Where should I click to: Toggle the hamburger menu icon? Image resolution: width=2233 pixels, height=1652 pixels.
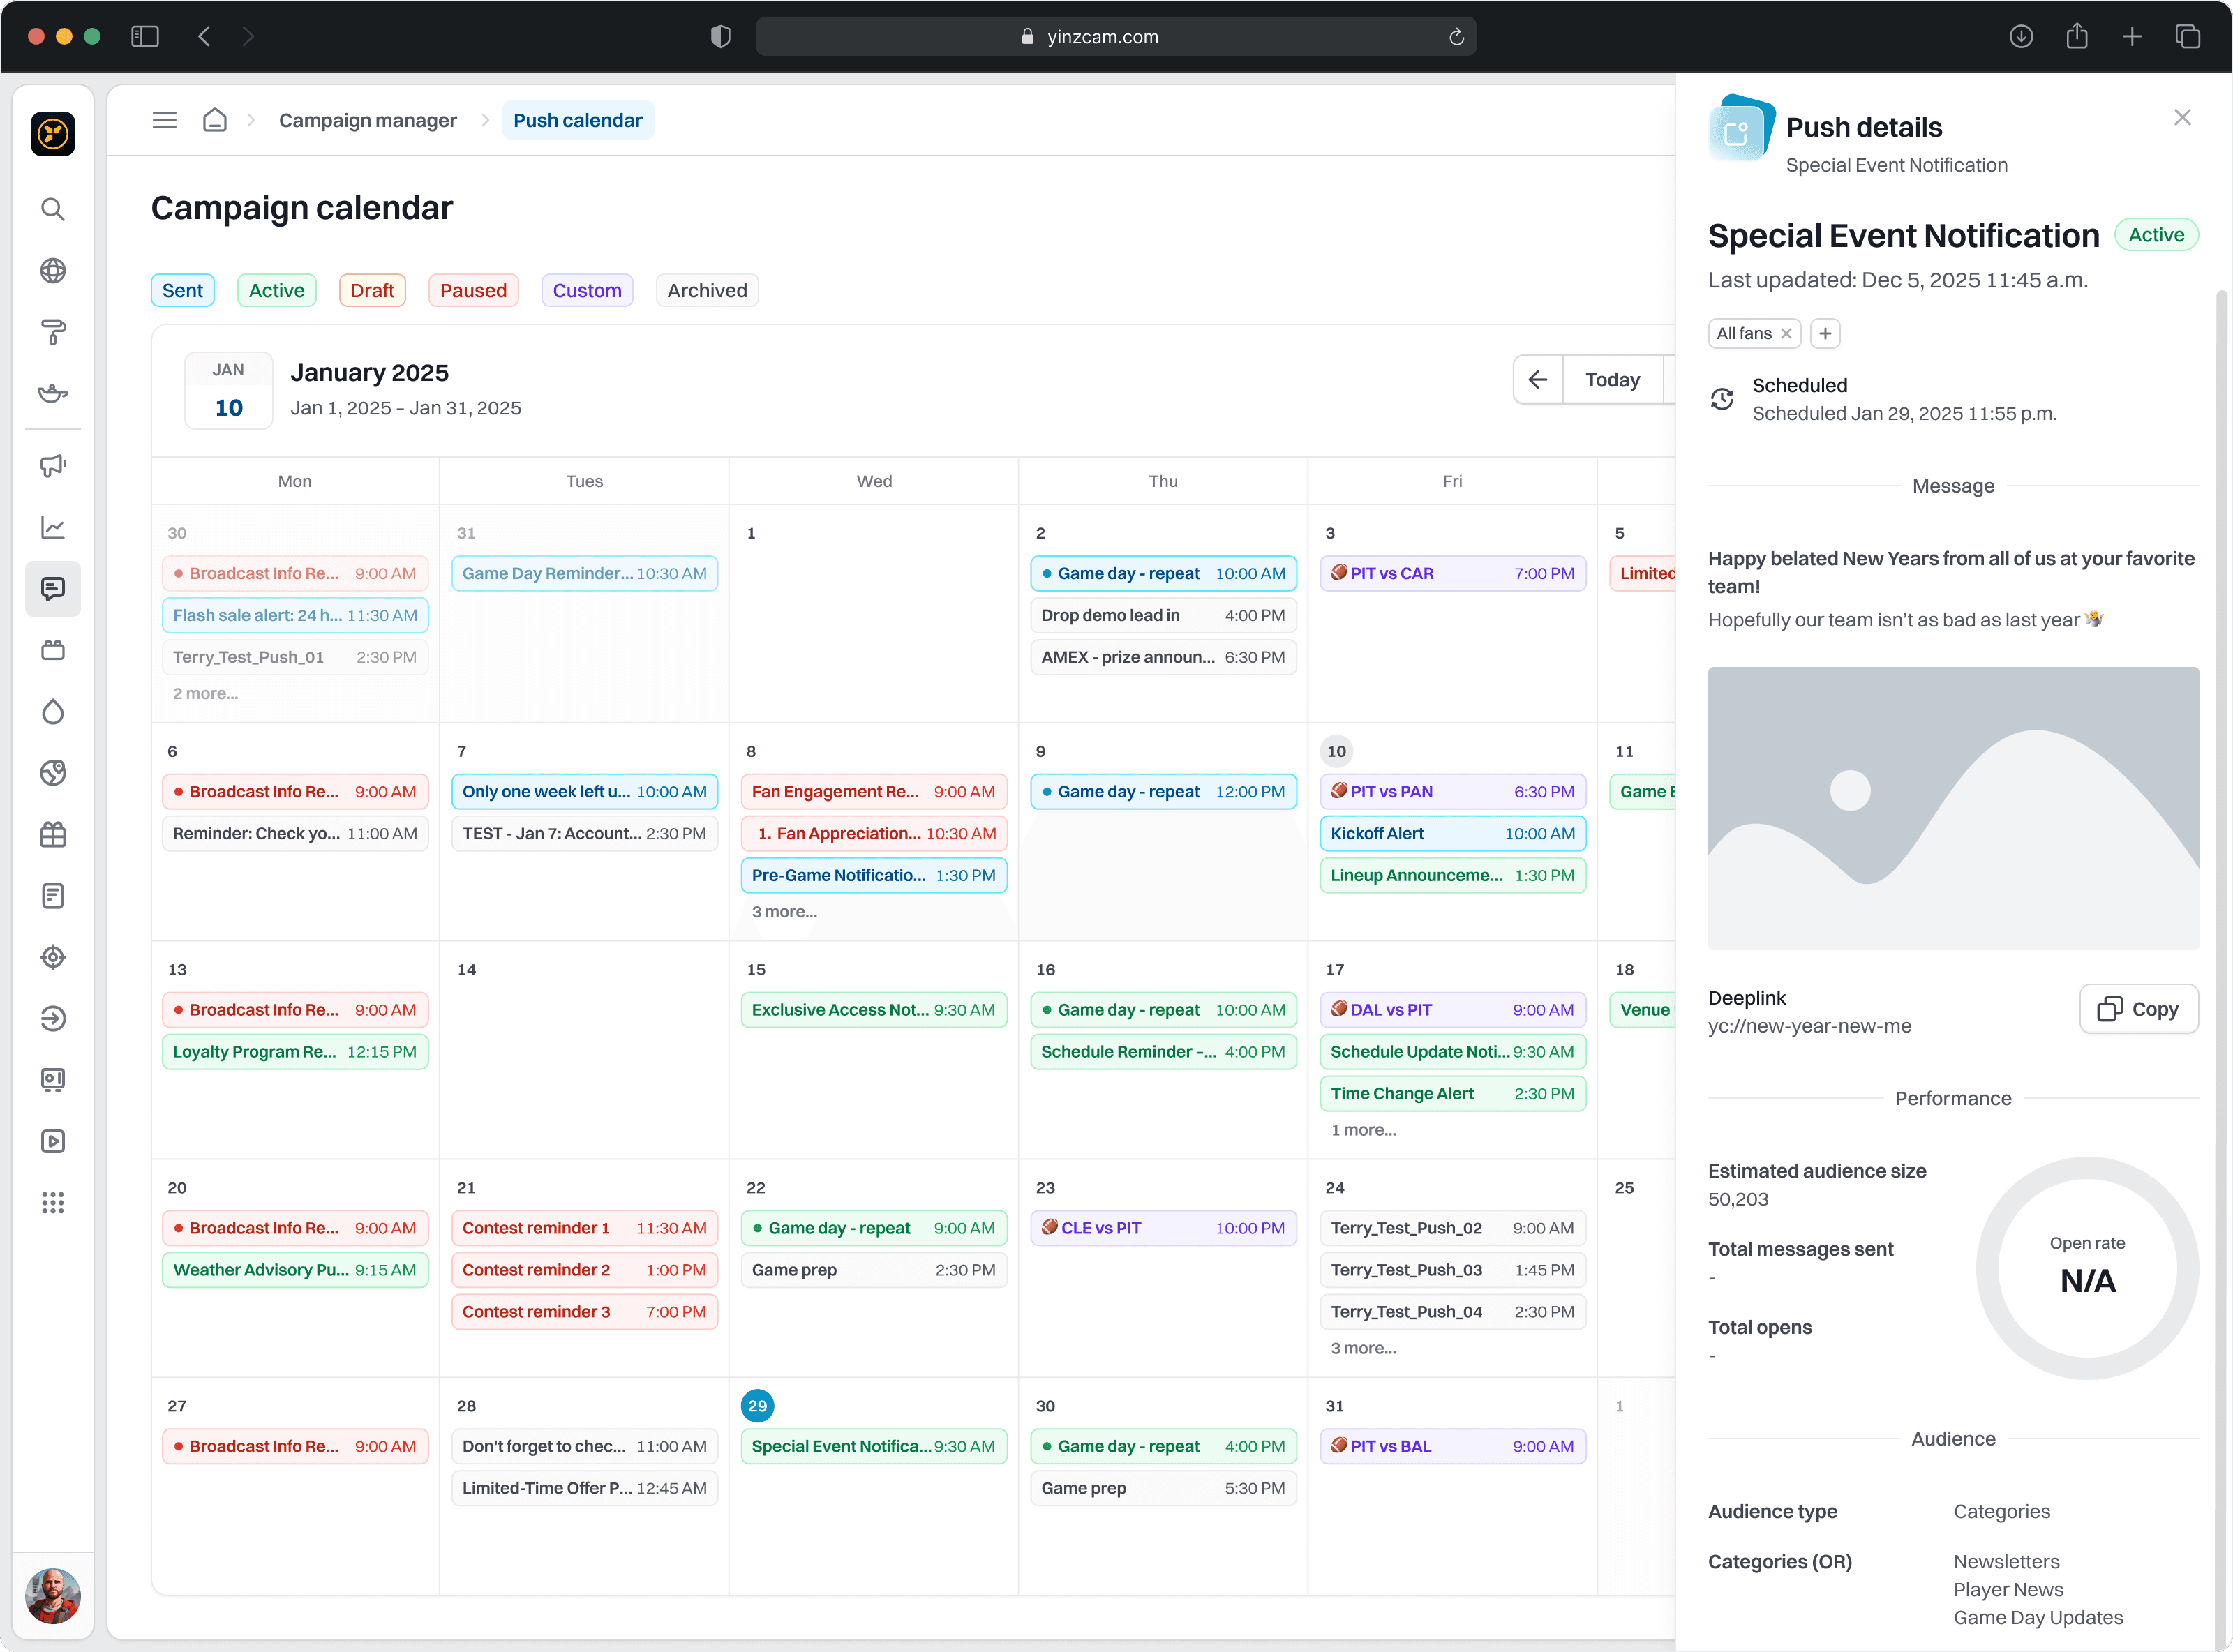tap(164, 120)
